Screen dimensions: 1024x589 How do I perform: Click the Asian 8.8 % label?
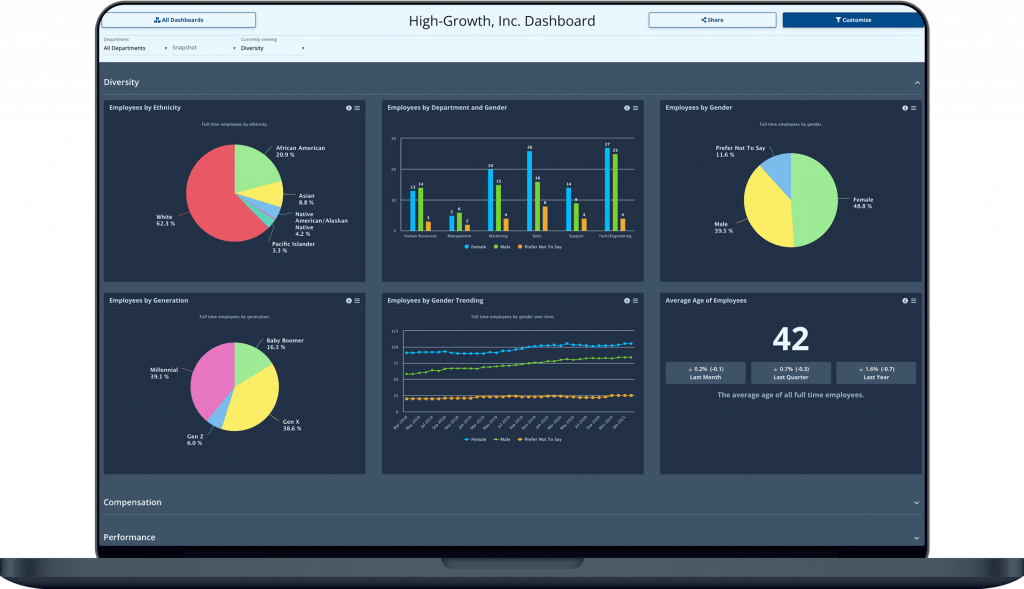(306, 199)
